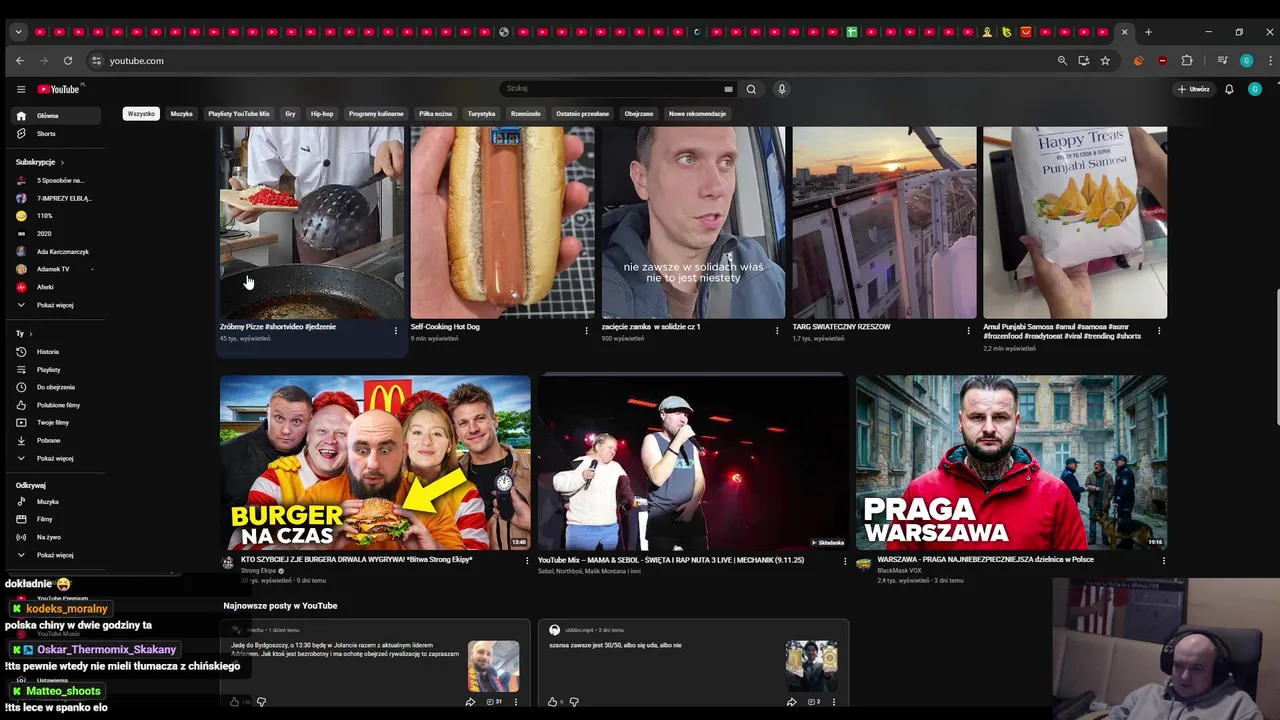Screen dimensions: 1280x720
Task: Open a new browser tab
Action: tap(1148, 32)
